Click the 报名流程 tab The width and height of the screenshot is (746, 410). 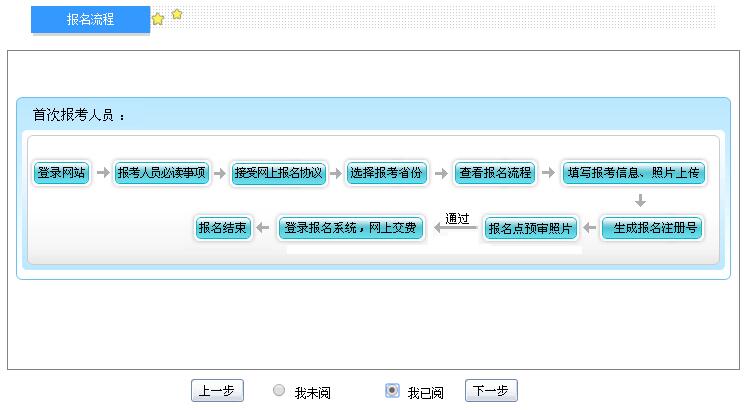[x=90, y=19]
